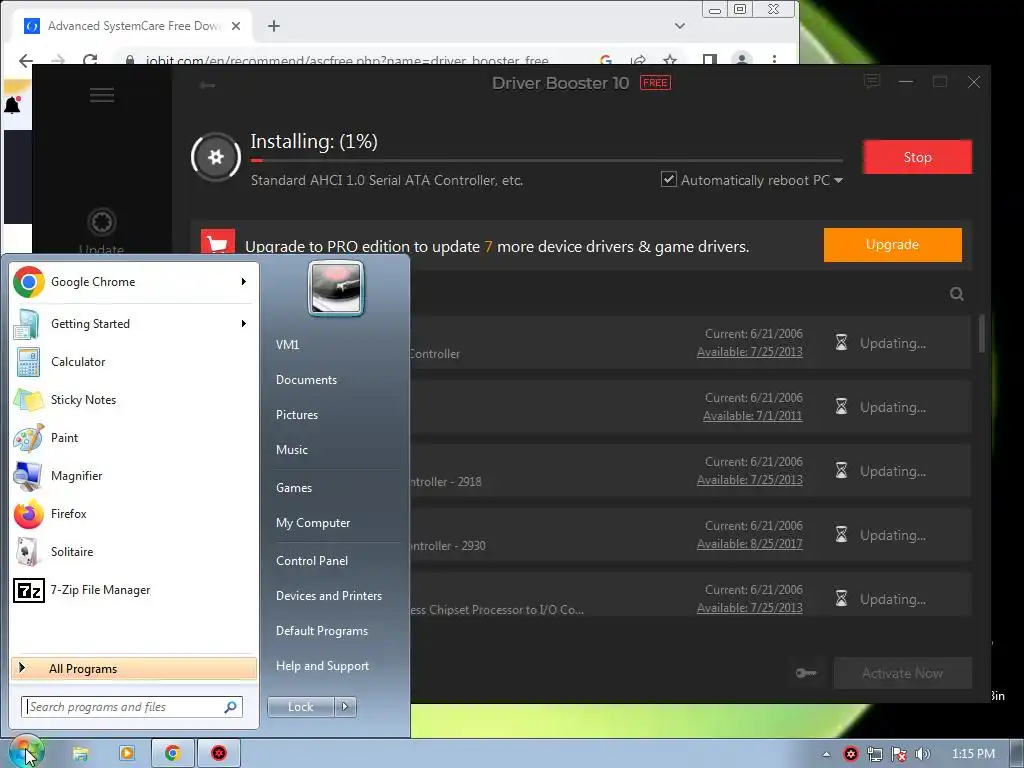This screenshot has height=768, width=1024.
Task: Close the Advanced SystemCare Chrome tab
Action: pos(236,26)
